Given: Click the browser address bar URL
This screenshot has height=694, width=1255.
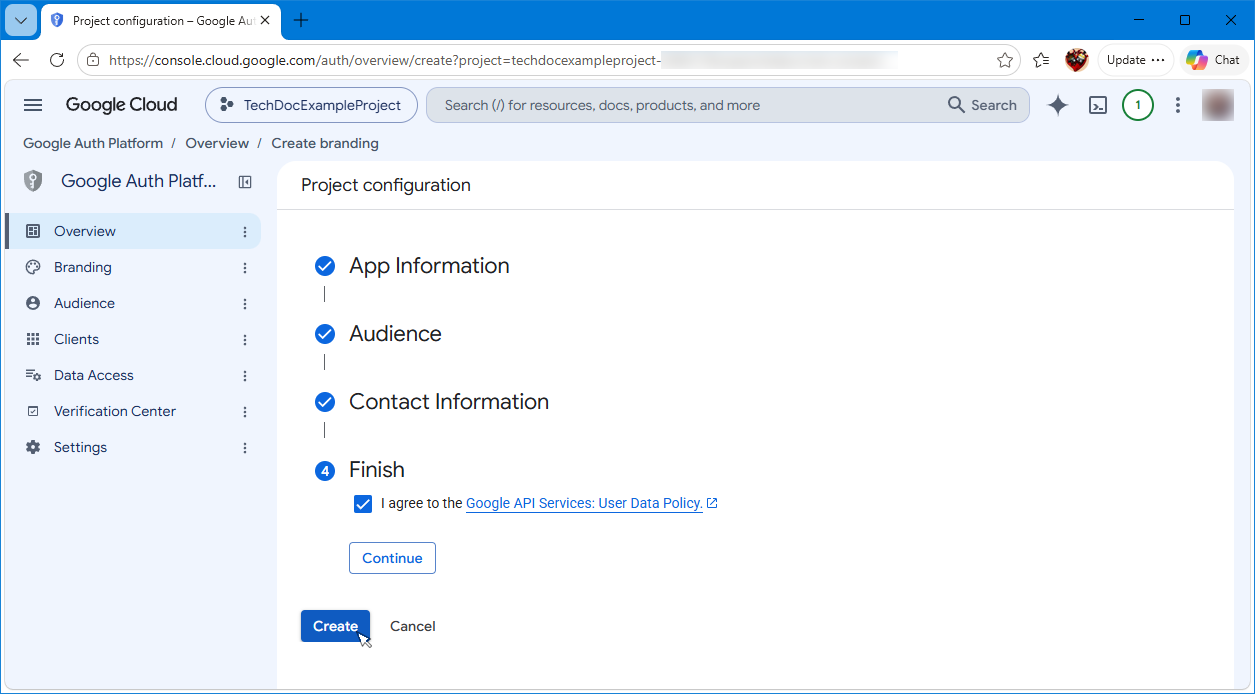Looking at the screenshot, I should pos(548,60).
